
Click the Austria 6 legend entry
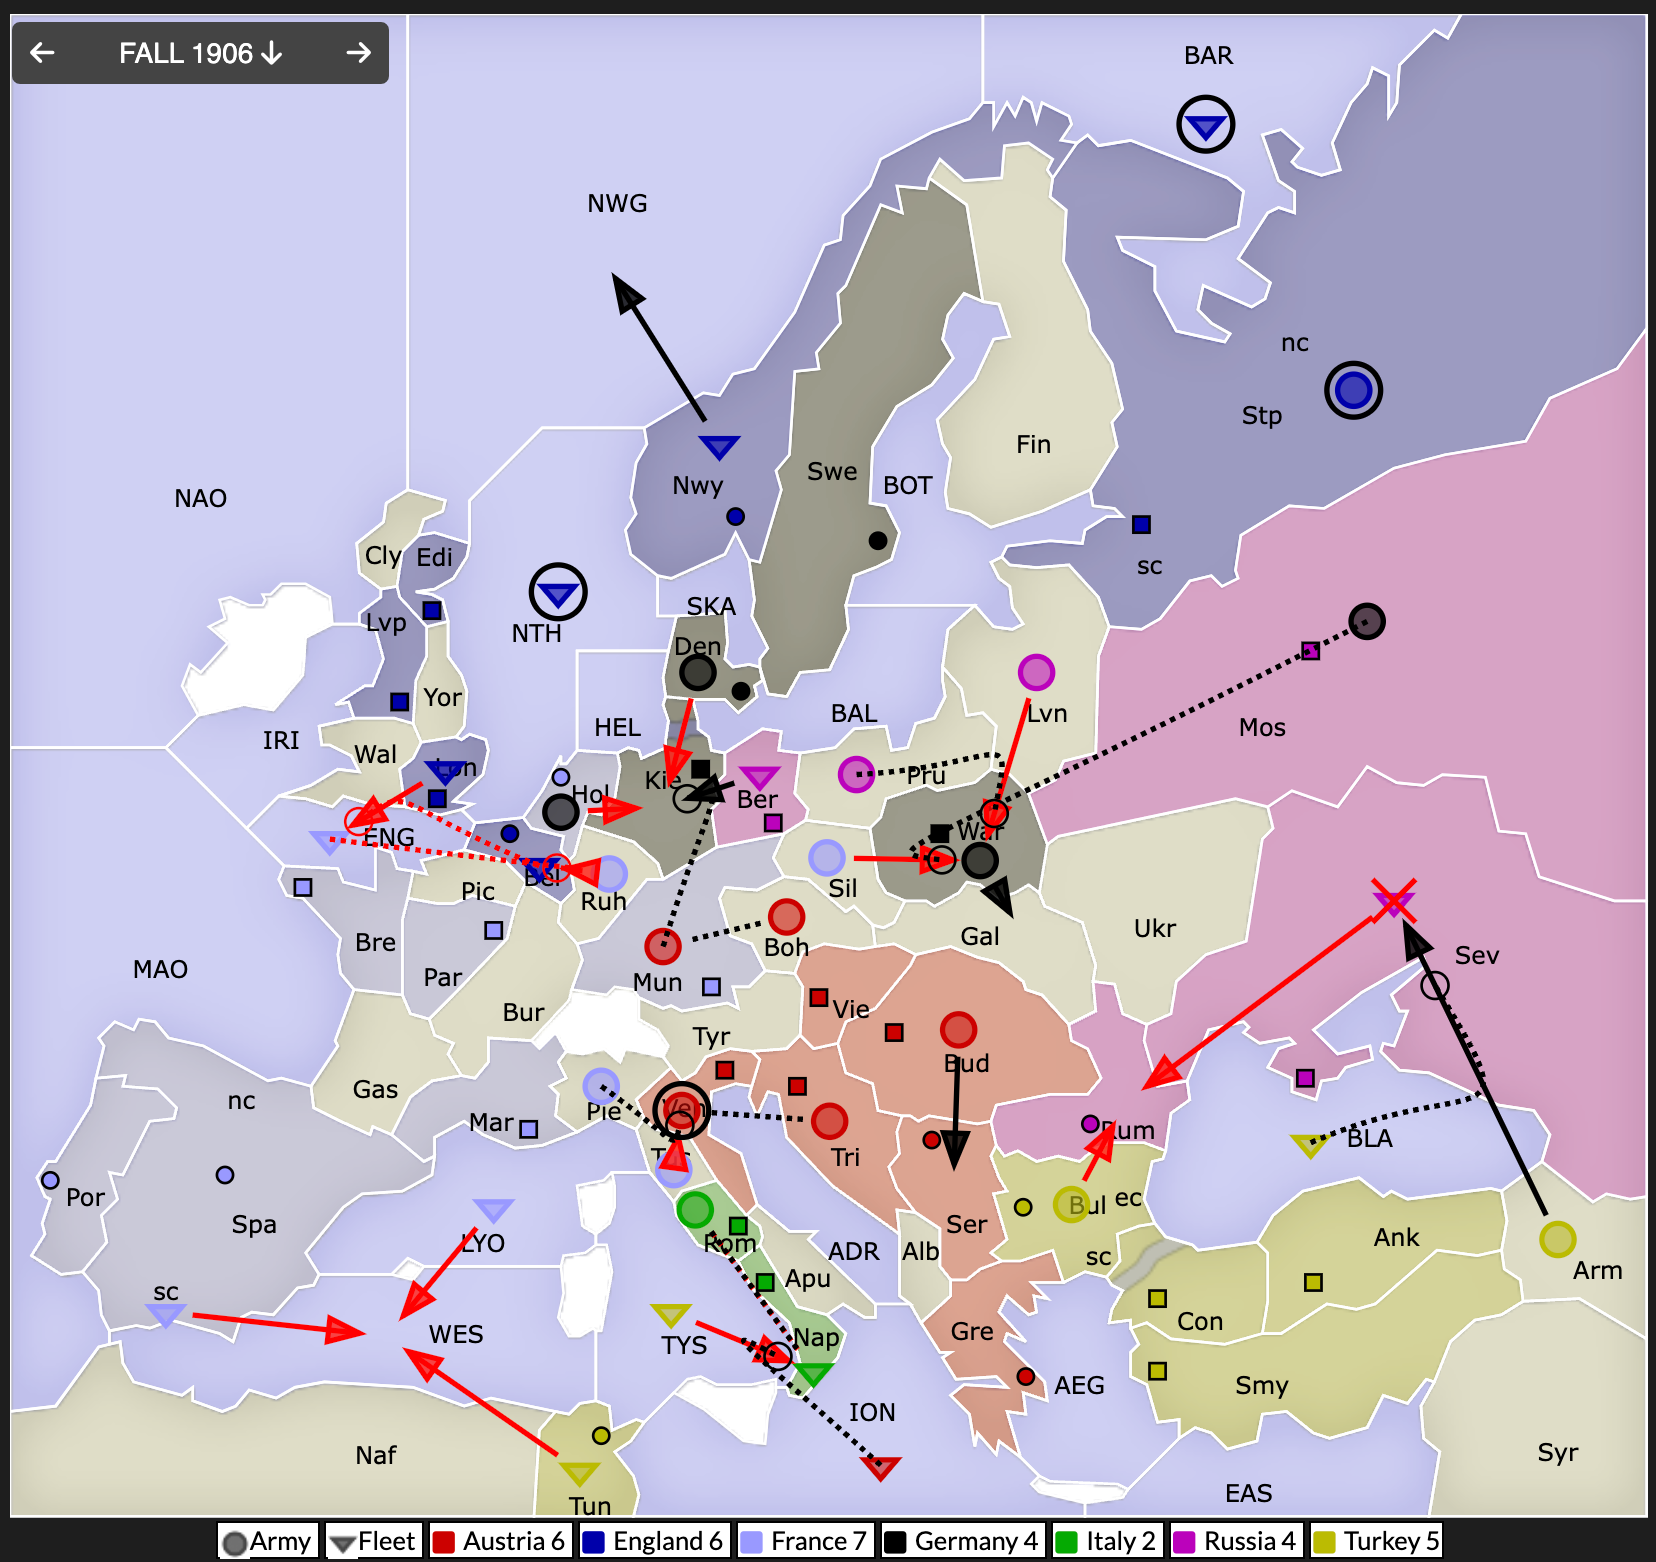click(500, 1541)
